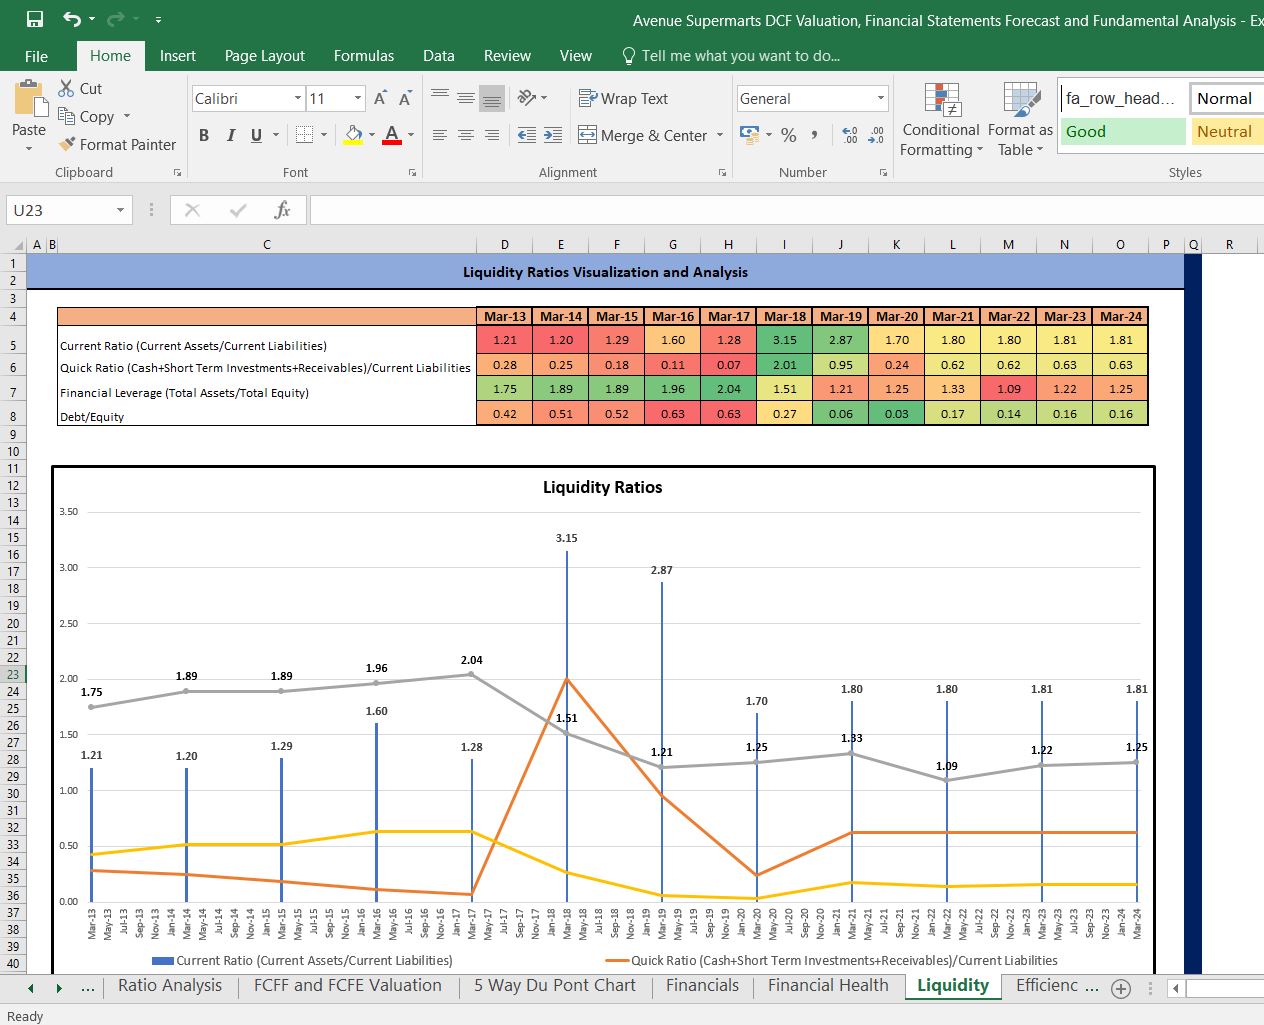Click the Insert Function fx icon
This screenshot has width=1264, height=1025.
click(283, 210)
